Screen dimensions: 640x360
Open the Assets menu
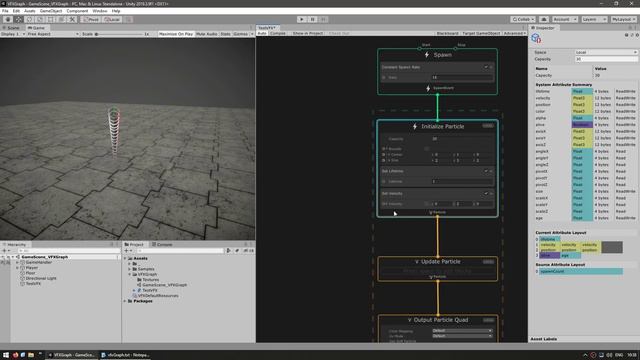click(30, 11)
